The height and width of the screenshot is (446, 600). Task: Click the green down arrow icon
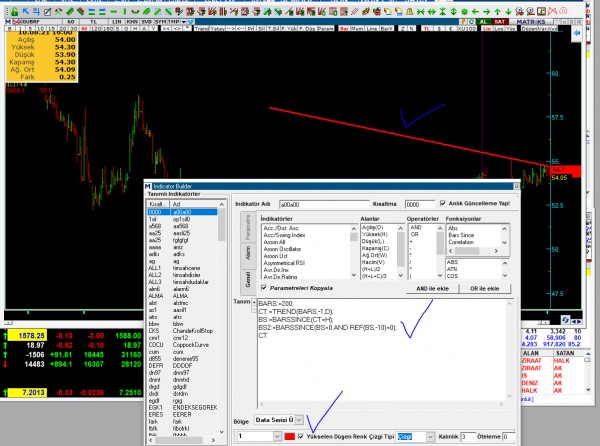[508, 11]
